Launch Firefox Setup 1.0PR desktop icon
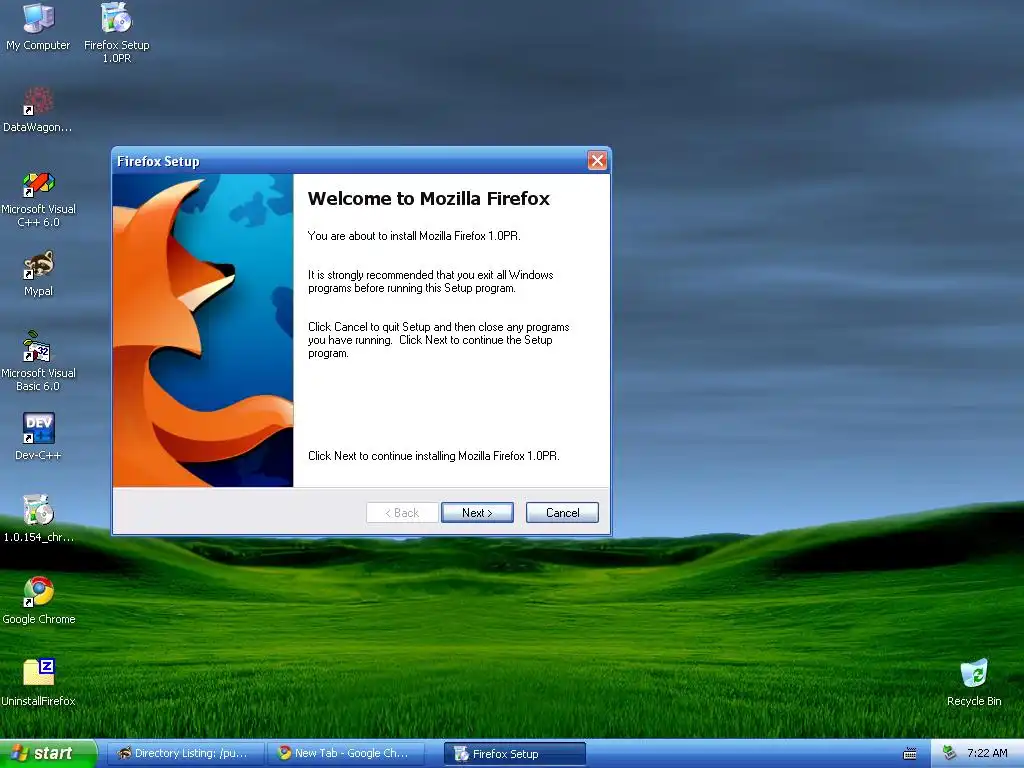This screenshot has height=768, width=1024. tap(117, 32)
